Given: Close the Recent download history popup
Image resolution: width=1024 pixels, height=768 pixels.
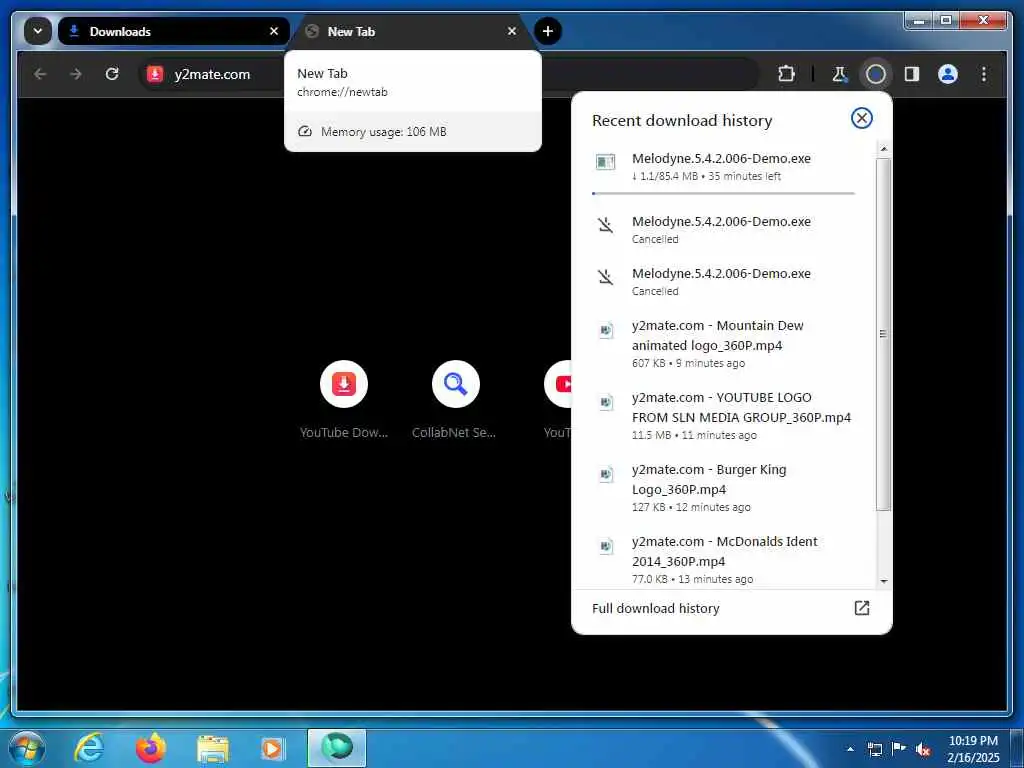Looking at the screenshot, I should 861,118.
